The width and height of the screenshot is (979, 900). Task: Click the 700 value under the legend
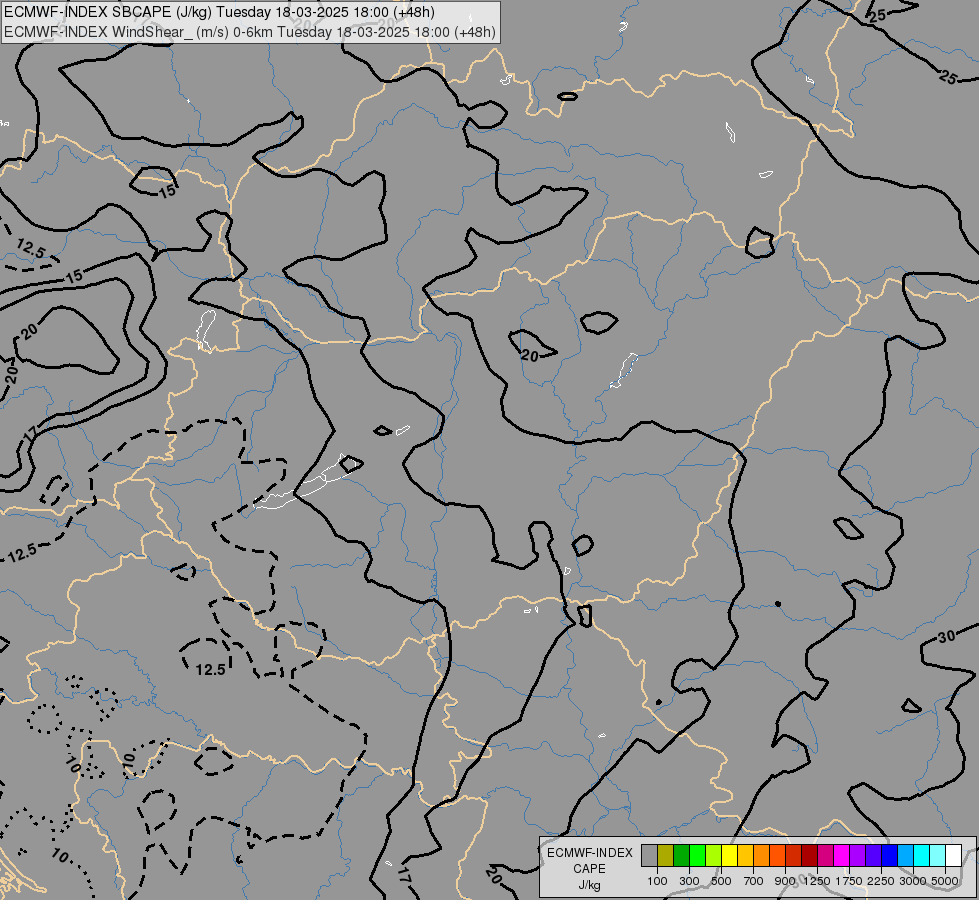tap(754, 881)
